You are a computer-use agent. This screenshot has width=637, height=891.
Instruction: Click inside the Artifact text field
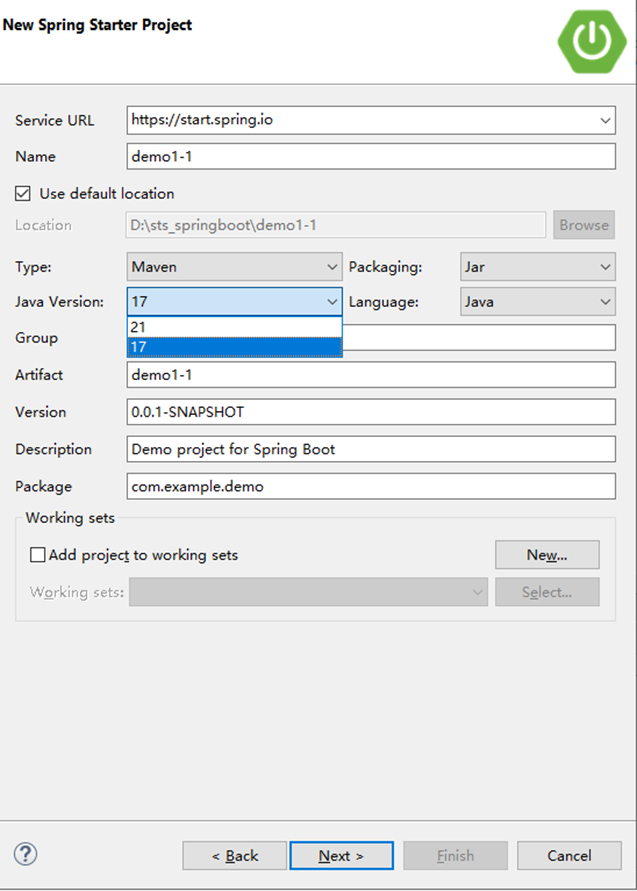pos(370,374)
